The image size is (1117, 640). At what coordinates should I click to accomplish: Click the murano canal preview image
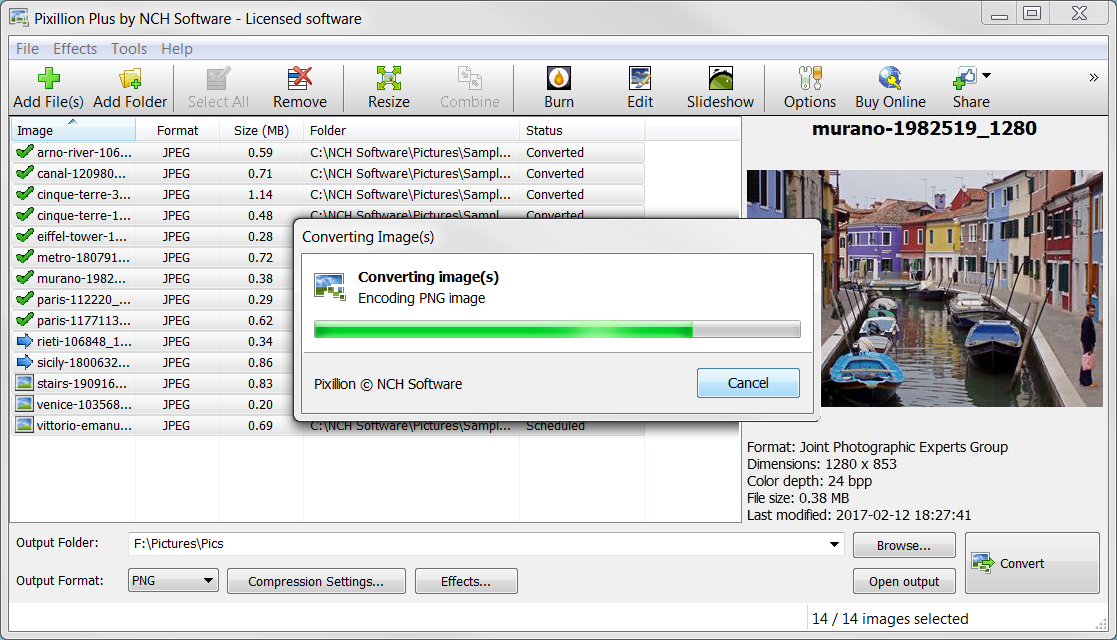pyautogui.click(x=925, y=288)
